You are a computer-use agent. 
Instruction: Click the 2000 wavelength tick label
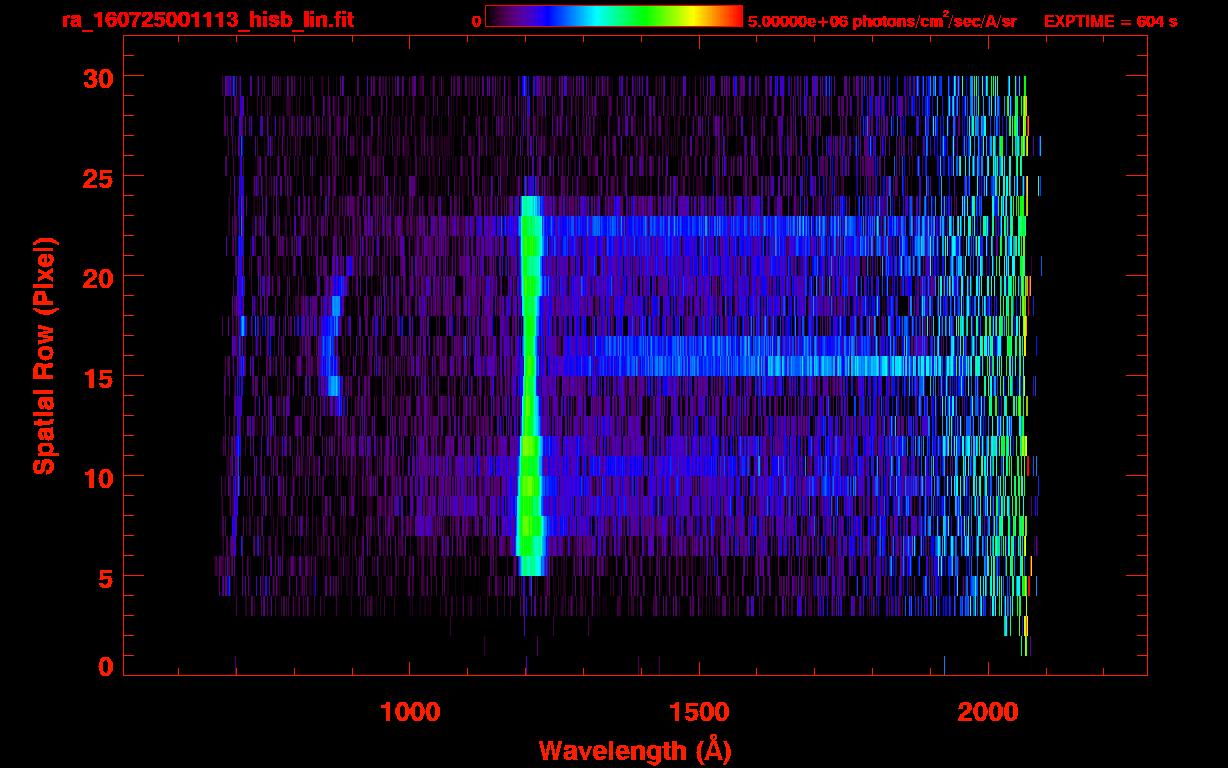click(x=988, y=712)
